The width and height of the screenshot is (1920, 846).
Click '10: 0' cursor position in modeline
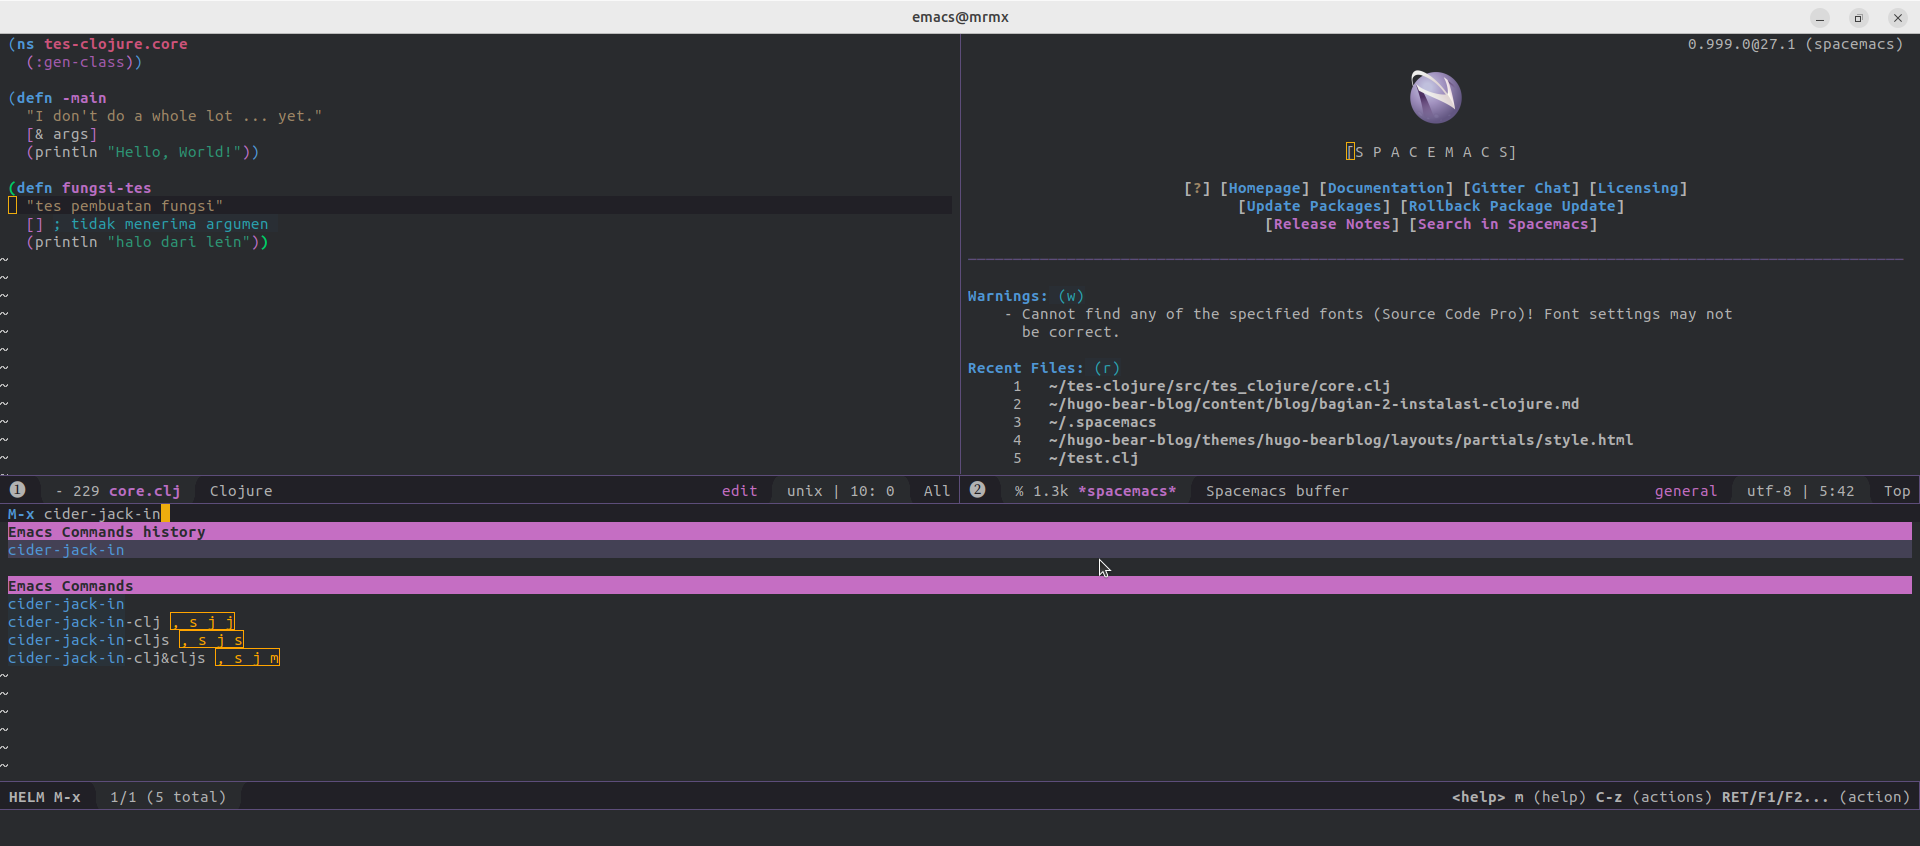coord(872,491)
